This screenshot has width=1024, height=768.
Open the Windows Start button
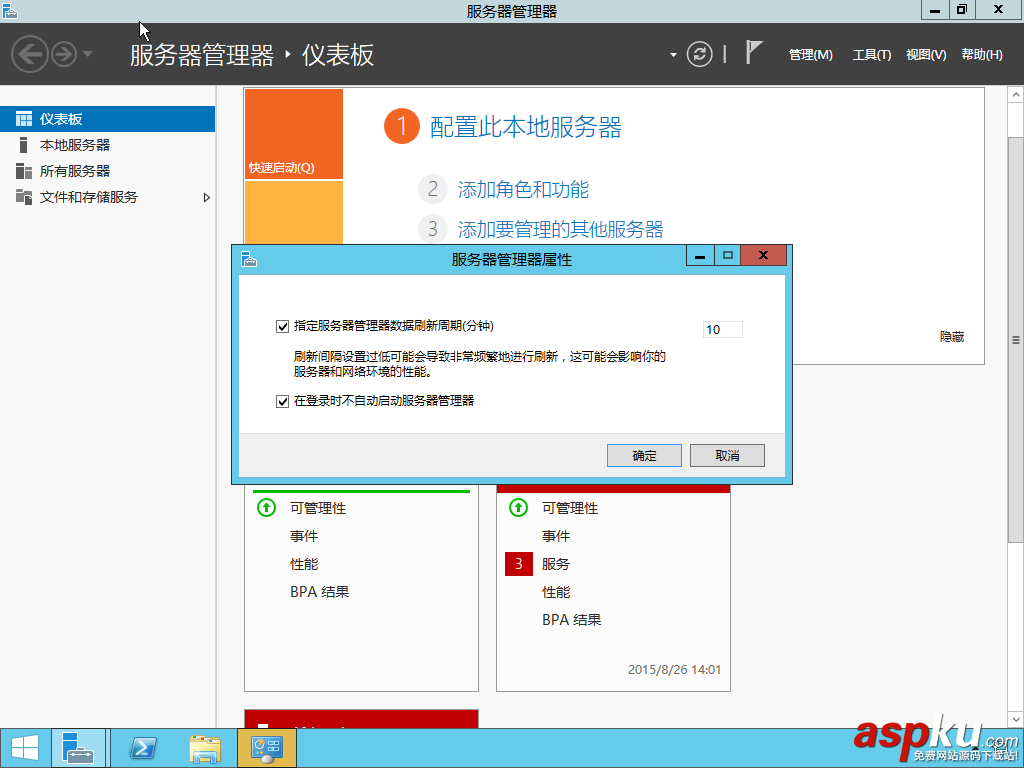point(25,748)
